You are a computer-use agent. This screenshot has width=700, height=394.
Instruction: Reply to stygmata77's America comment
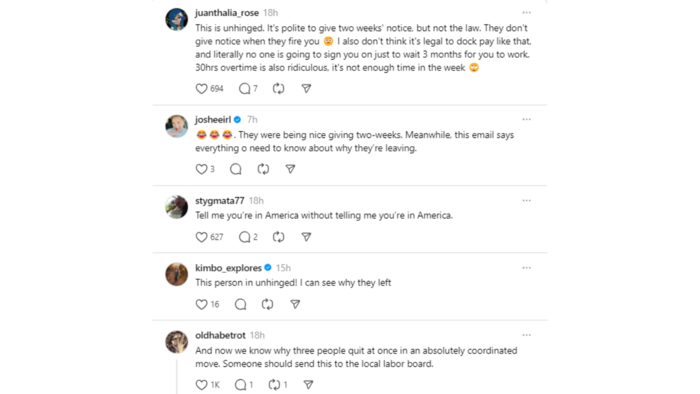[244, 237]
